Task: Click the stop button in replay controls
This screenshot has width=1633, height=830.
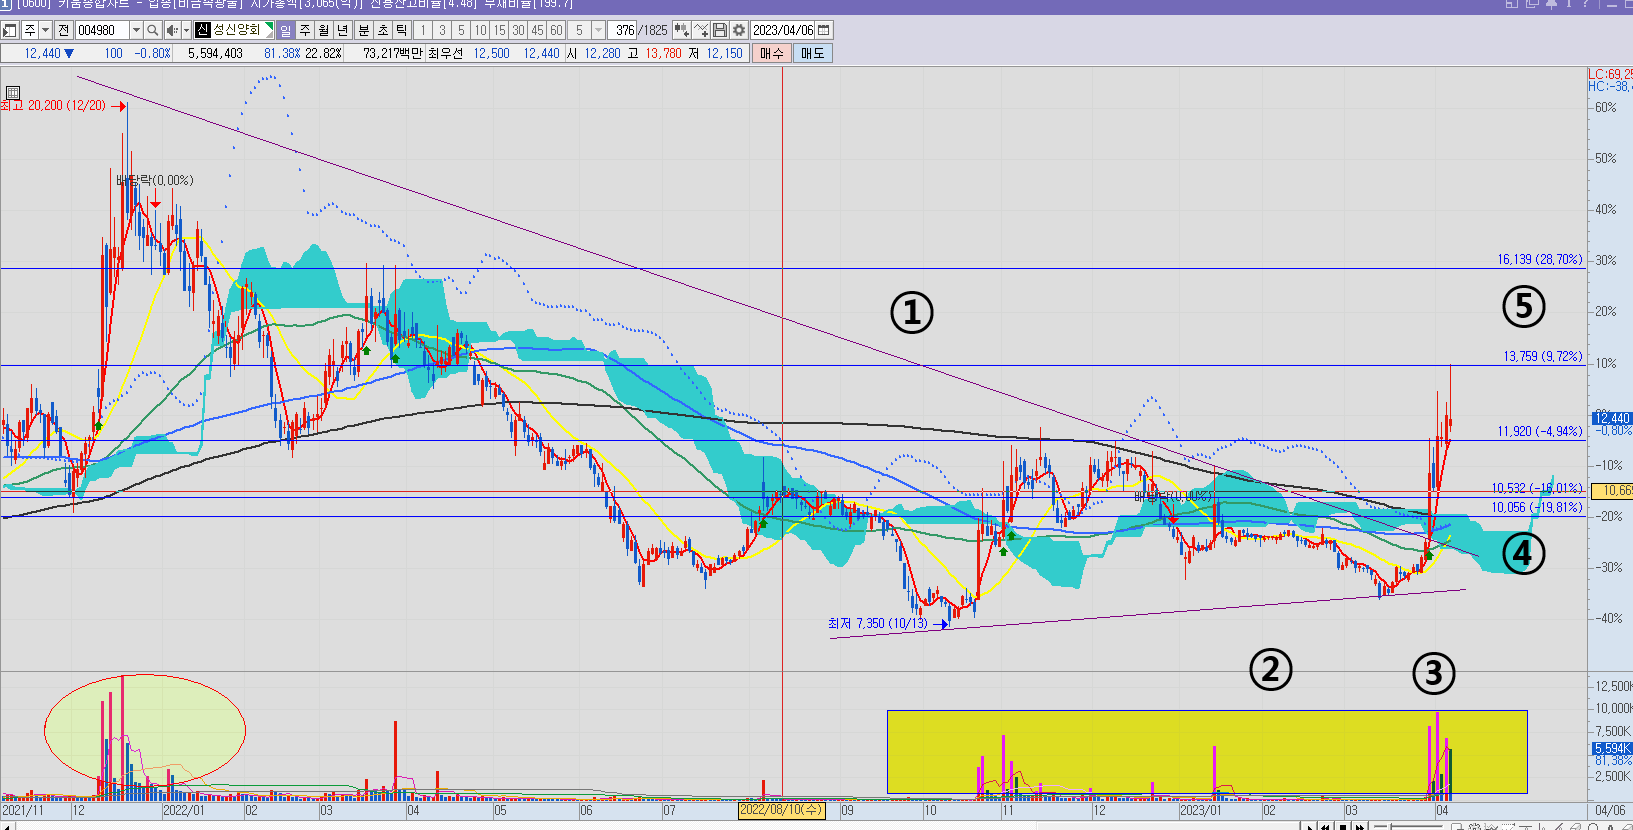Action: point(1343,826)
